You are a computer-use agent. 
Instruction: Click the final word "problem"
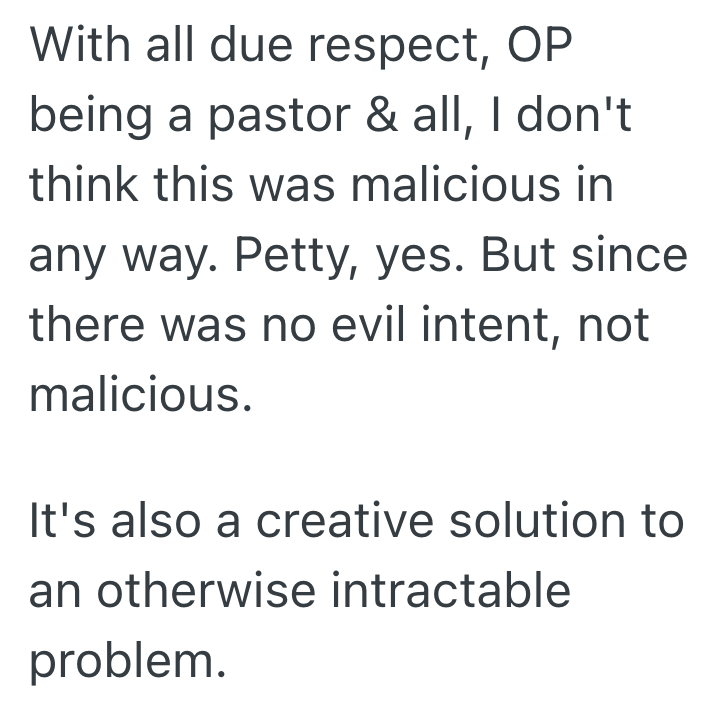(122, 663)
